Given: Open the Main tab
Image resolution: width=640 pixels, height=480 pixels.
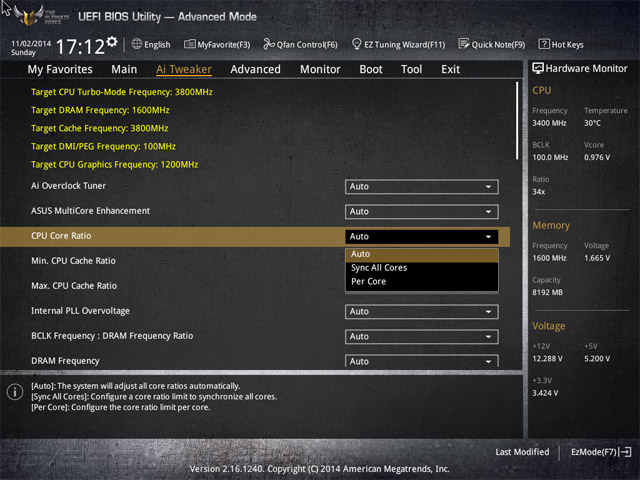Looking at the screenshot, I should (x=124, y=69).
